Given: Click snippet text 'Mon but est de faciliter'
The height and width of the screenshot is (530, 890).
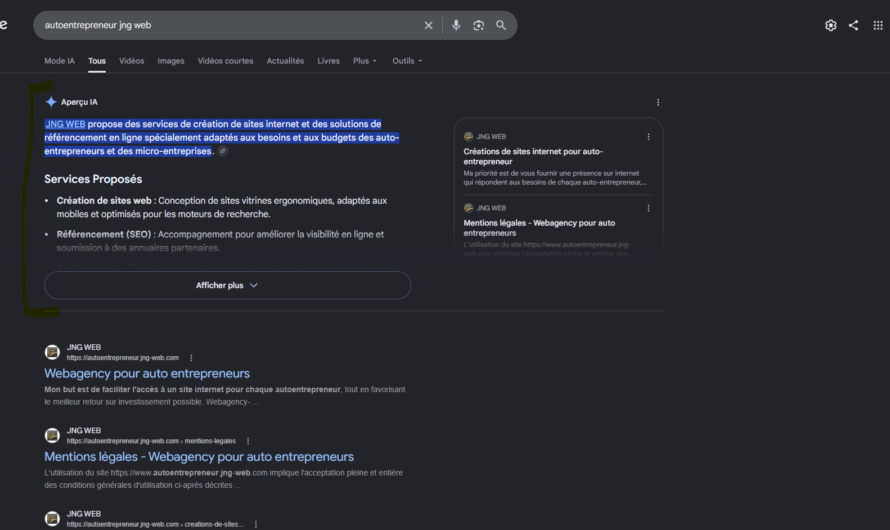Looking at the screenshot, I should 225,396.
